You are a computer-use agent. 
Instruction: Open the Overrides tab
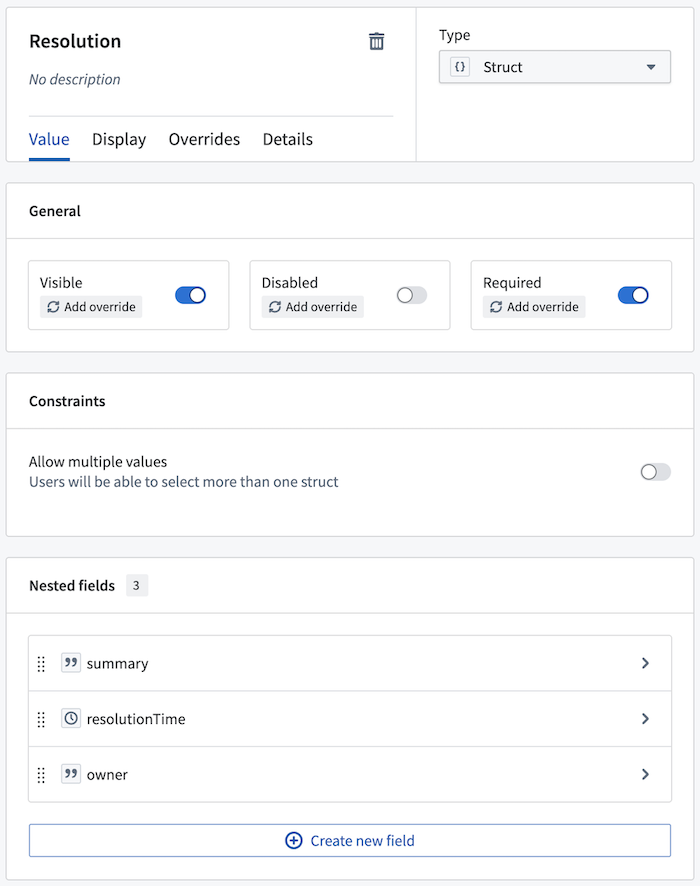coord(204,139)
